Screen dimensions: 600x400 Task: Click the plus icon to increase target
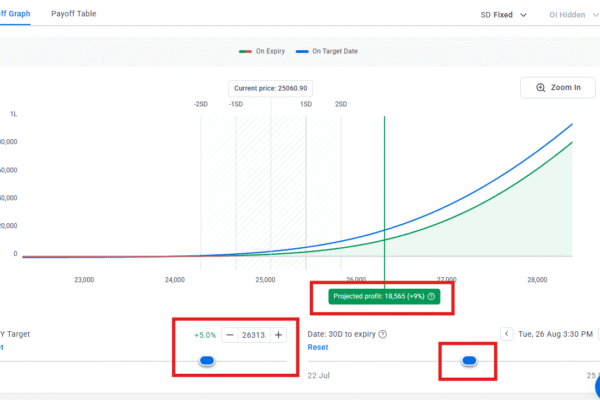[278, 335]
